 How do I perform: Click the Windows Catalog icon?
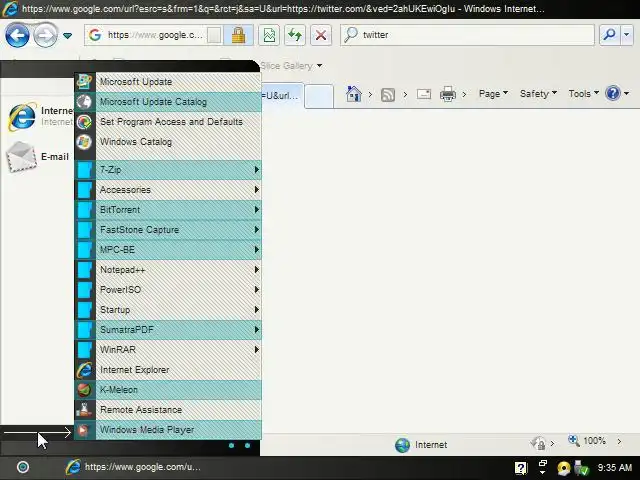tap(84, 142)
